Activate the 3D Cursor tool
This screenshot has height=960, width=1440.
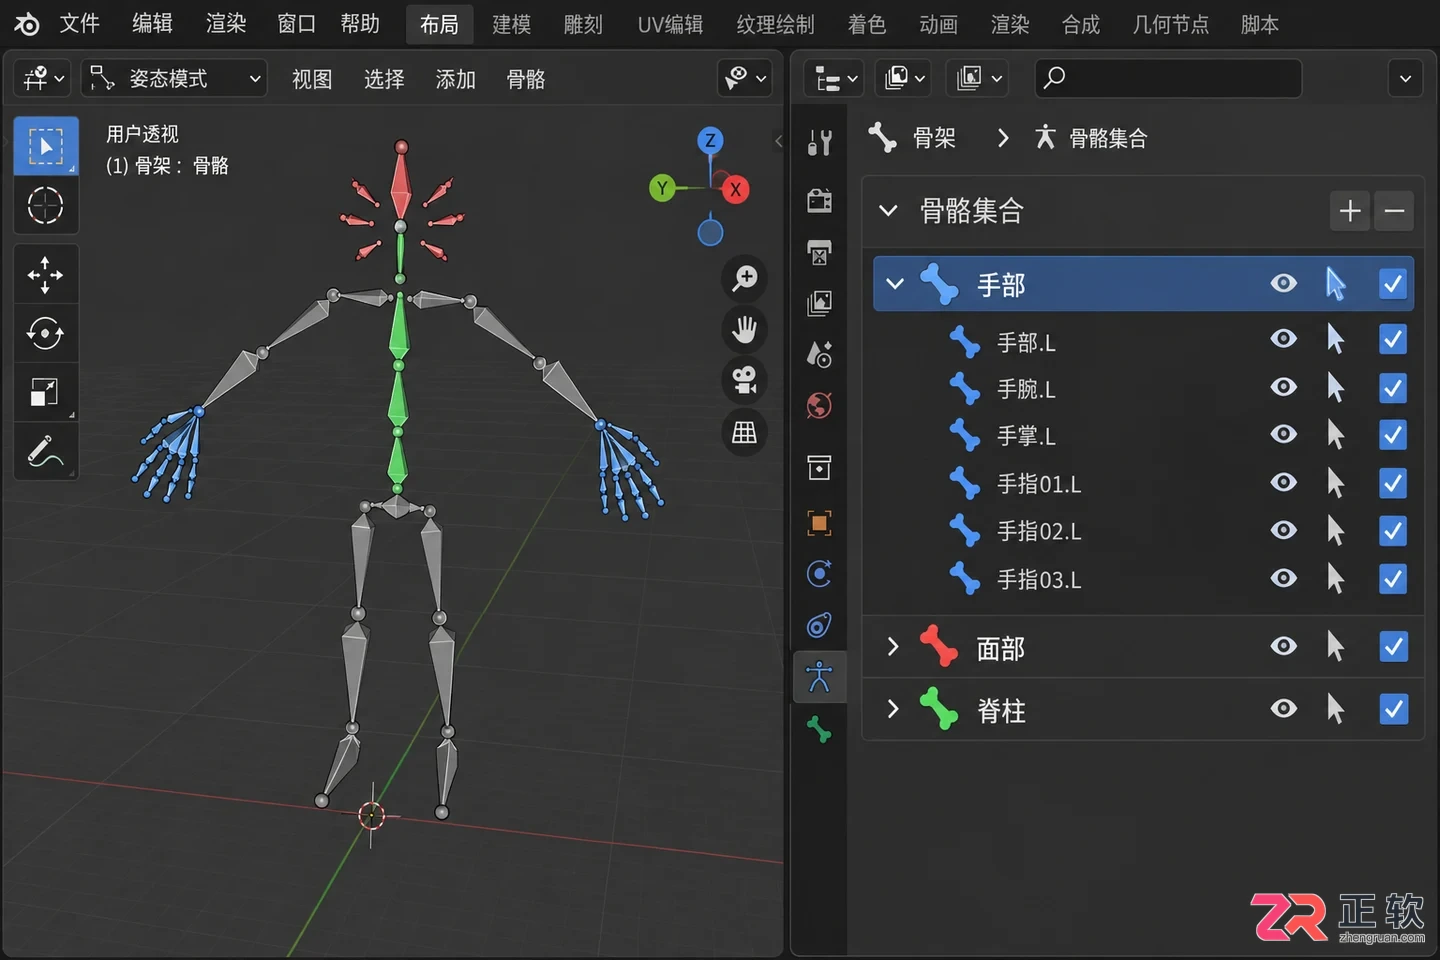(x=46, y=206)
